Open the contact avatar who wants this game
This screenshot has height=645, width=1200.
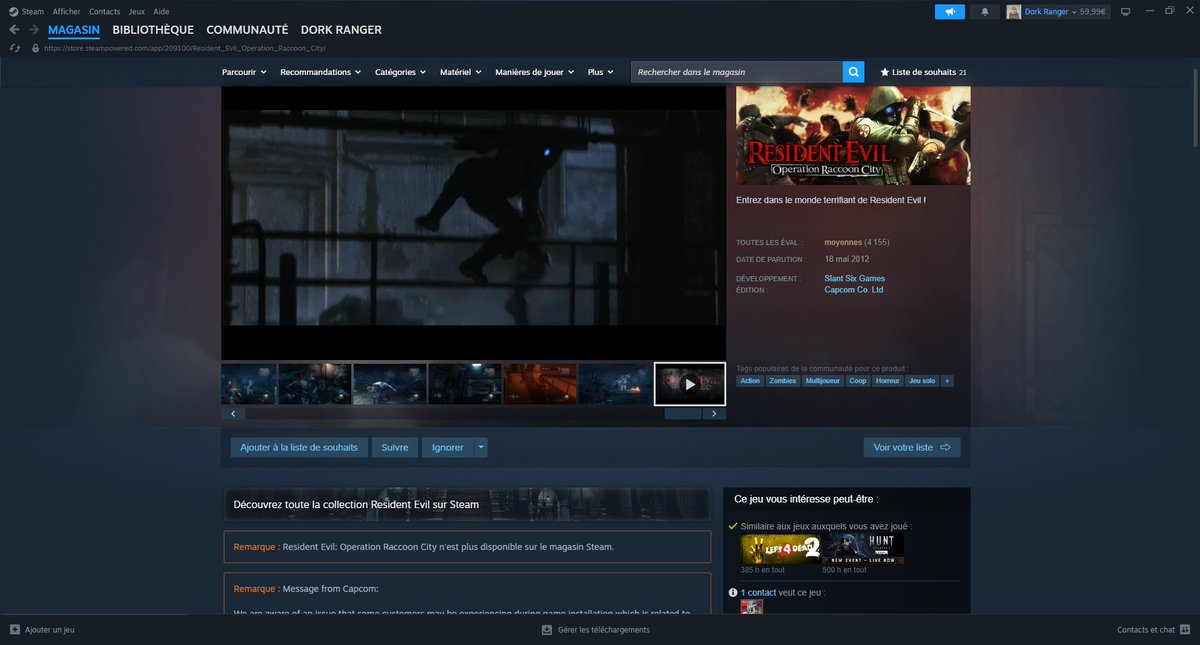point(751,606)
